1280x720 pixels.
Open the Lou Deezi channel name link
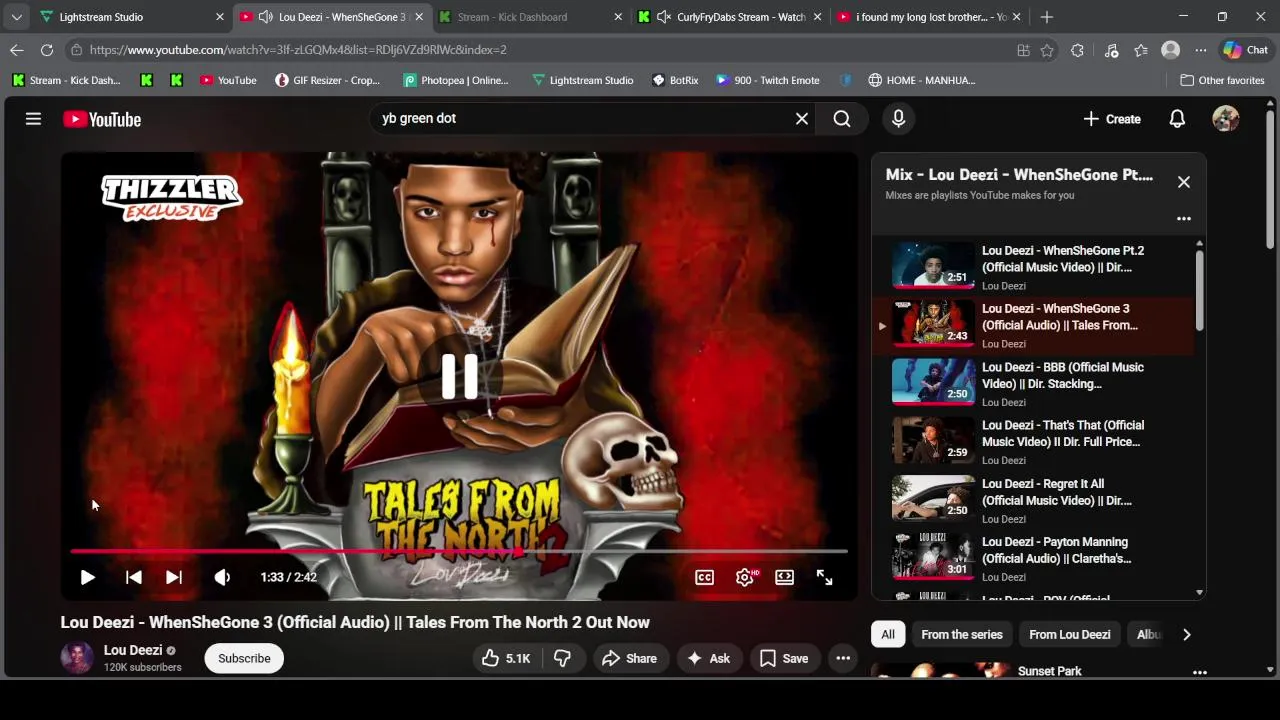click(133, 650)
